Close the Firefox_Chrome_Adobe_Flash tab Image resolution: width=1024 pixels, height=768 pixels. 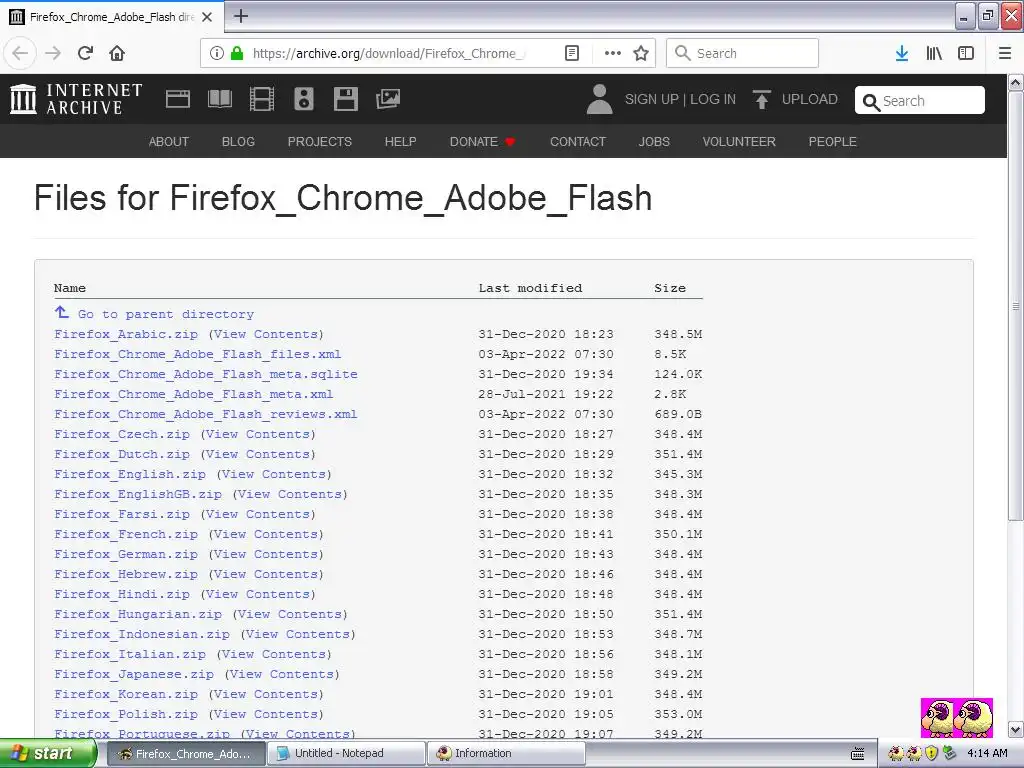pos(207,17)
